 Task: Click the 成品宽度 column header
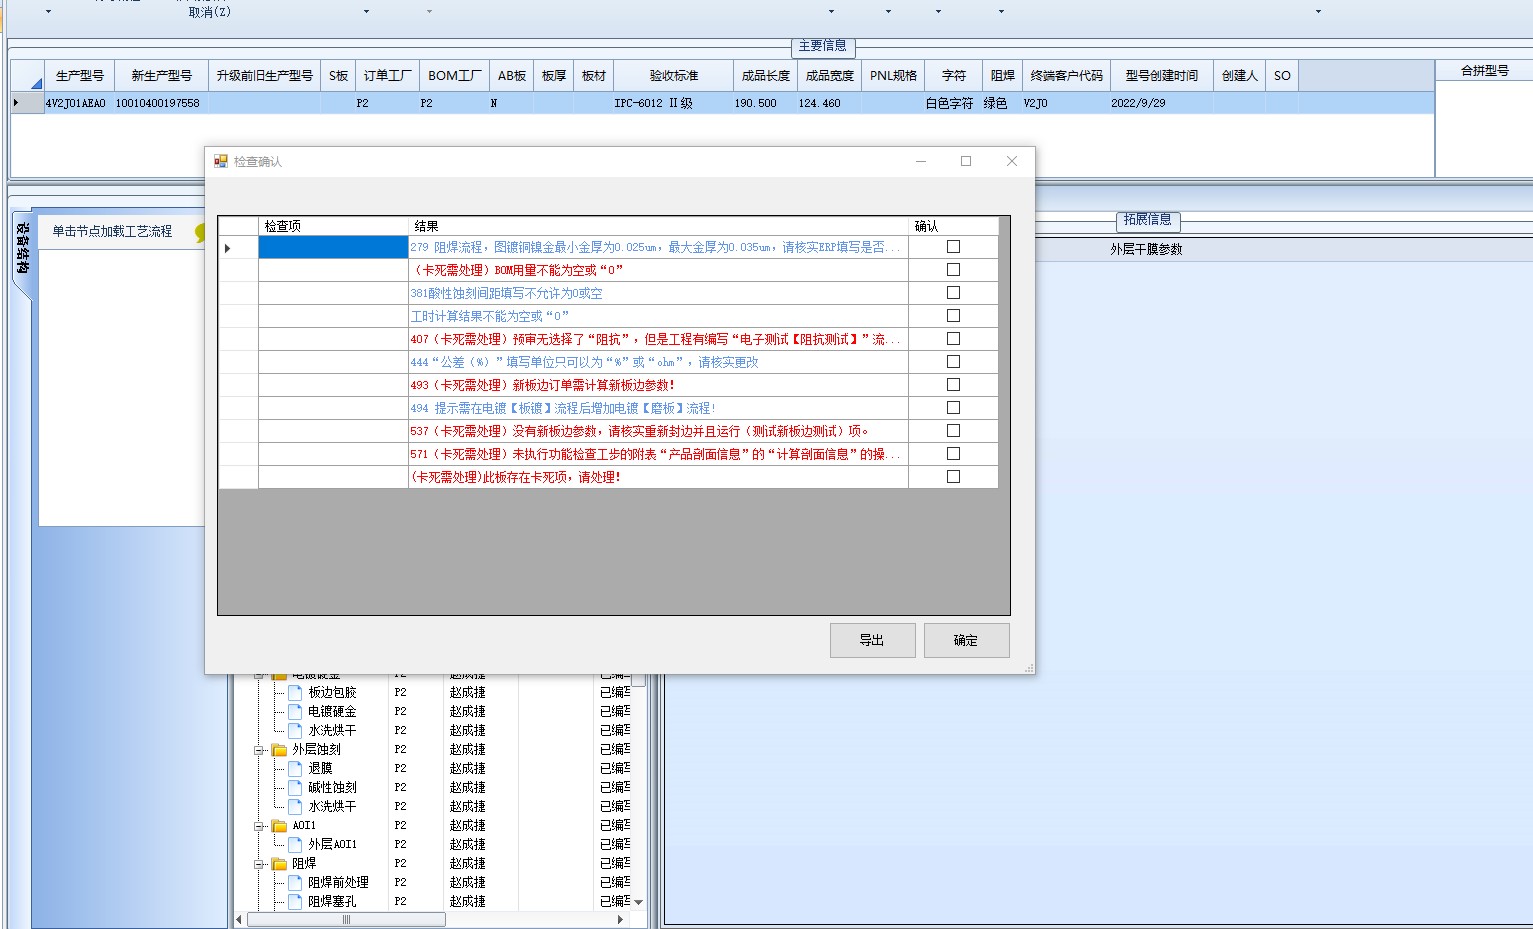click(x=829, y=76)
